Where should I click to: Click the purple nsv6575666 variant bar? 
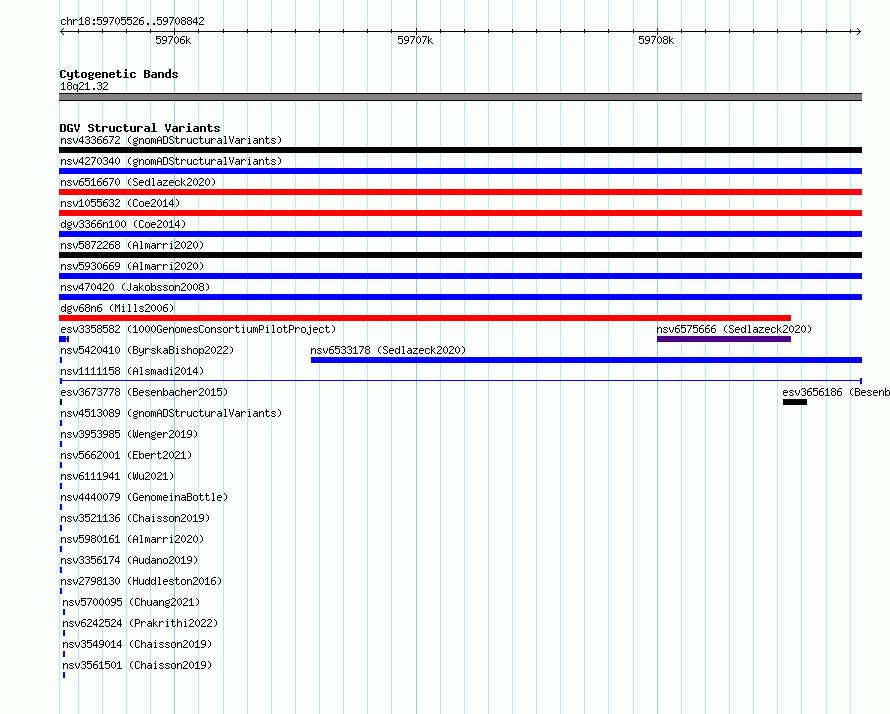(724, 339)
